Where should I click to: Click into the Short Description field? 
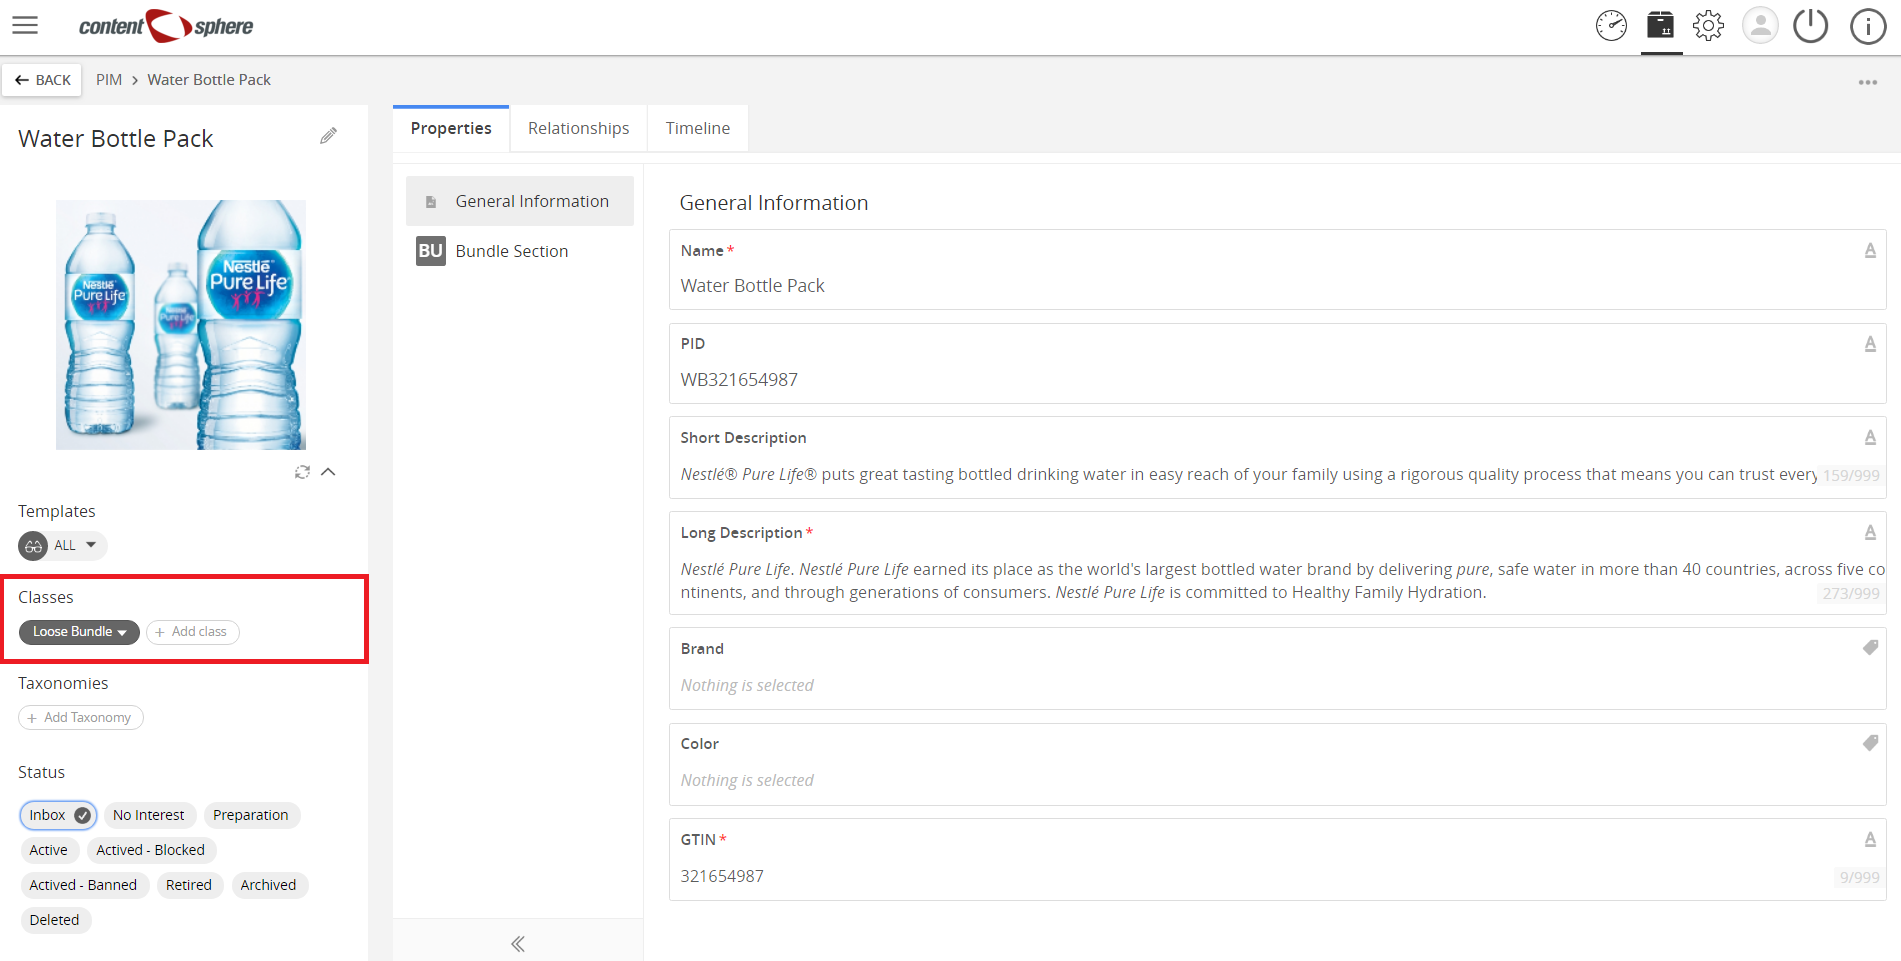1277,458
